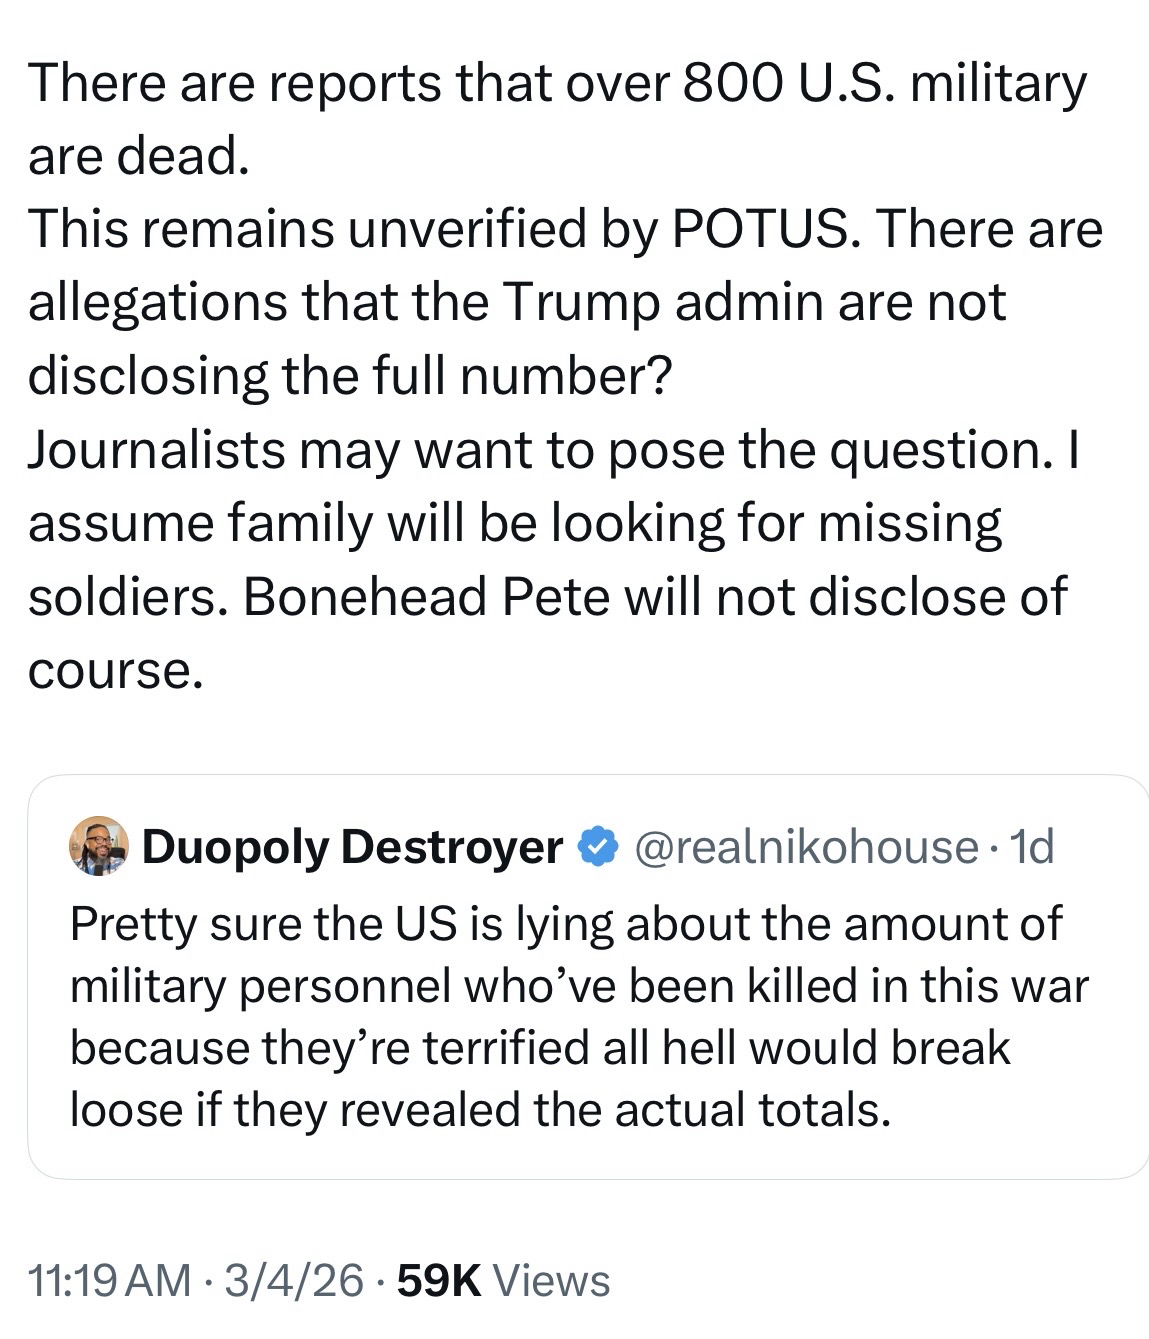Screen dimensions: 1149x1339
Task: Open the 11:19 AM post timestamp
Action: click(x=109, y=1280)
